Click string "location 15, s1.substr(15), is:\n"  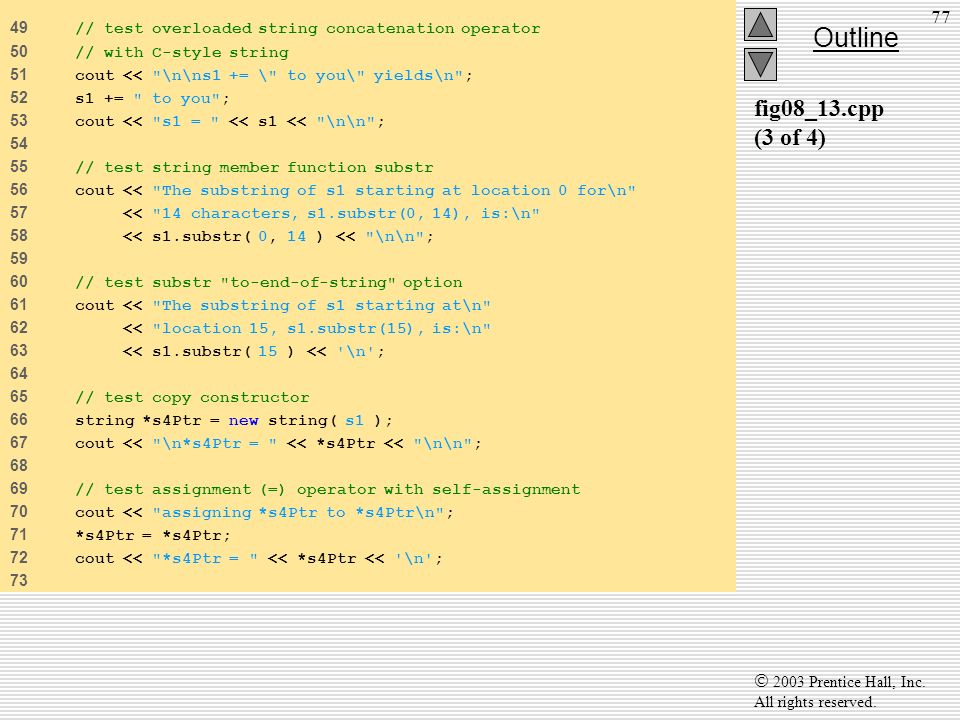tap(321, 329)
